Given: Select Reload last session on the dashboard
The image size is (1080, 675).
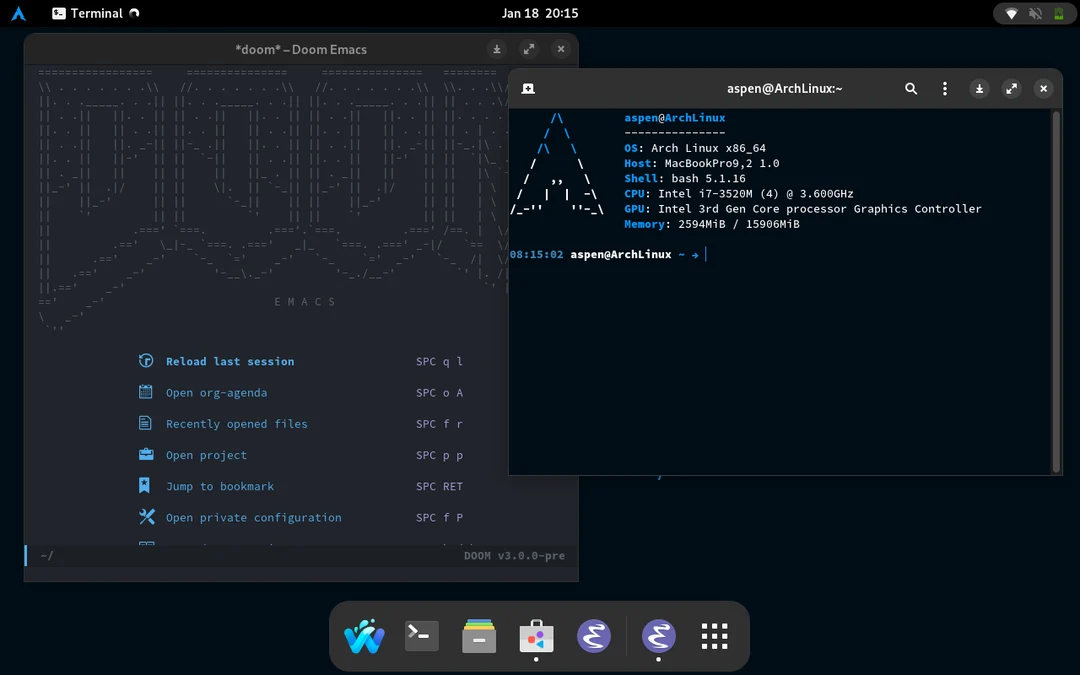Looking at the screenshot, I should (231, 361).
